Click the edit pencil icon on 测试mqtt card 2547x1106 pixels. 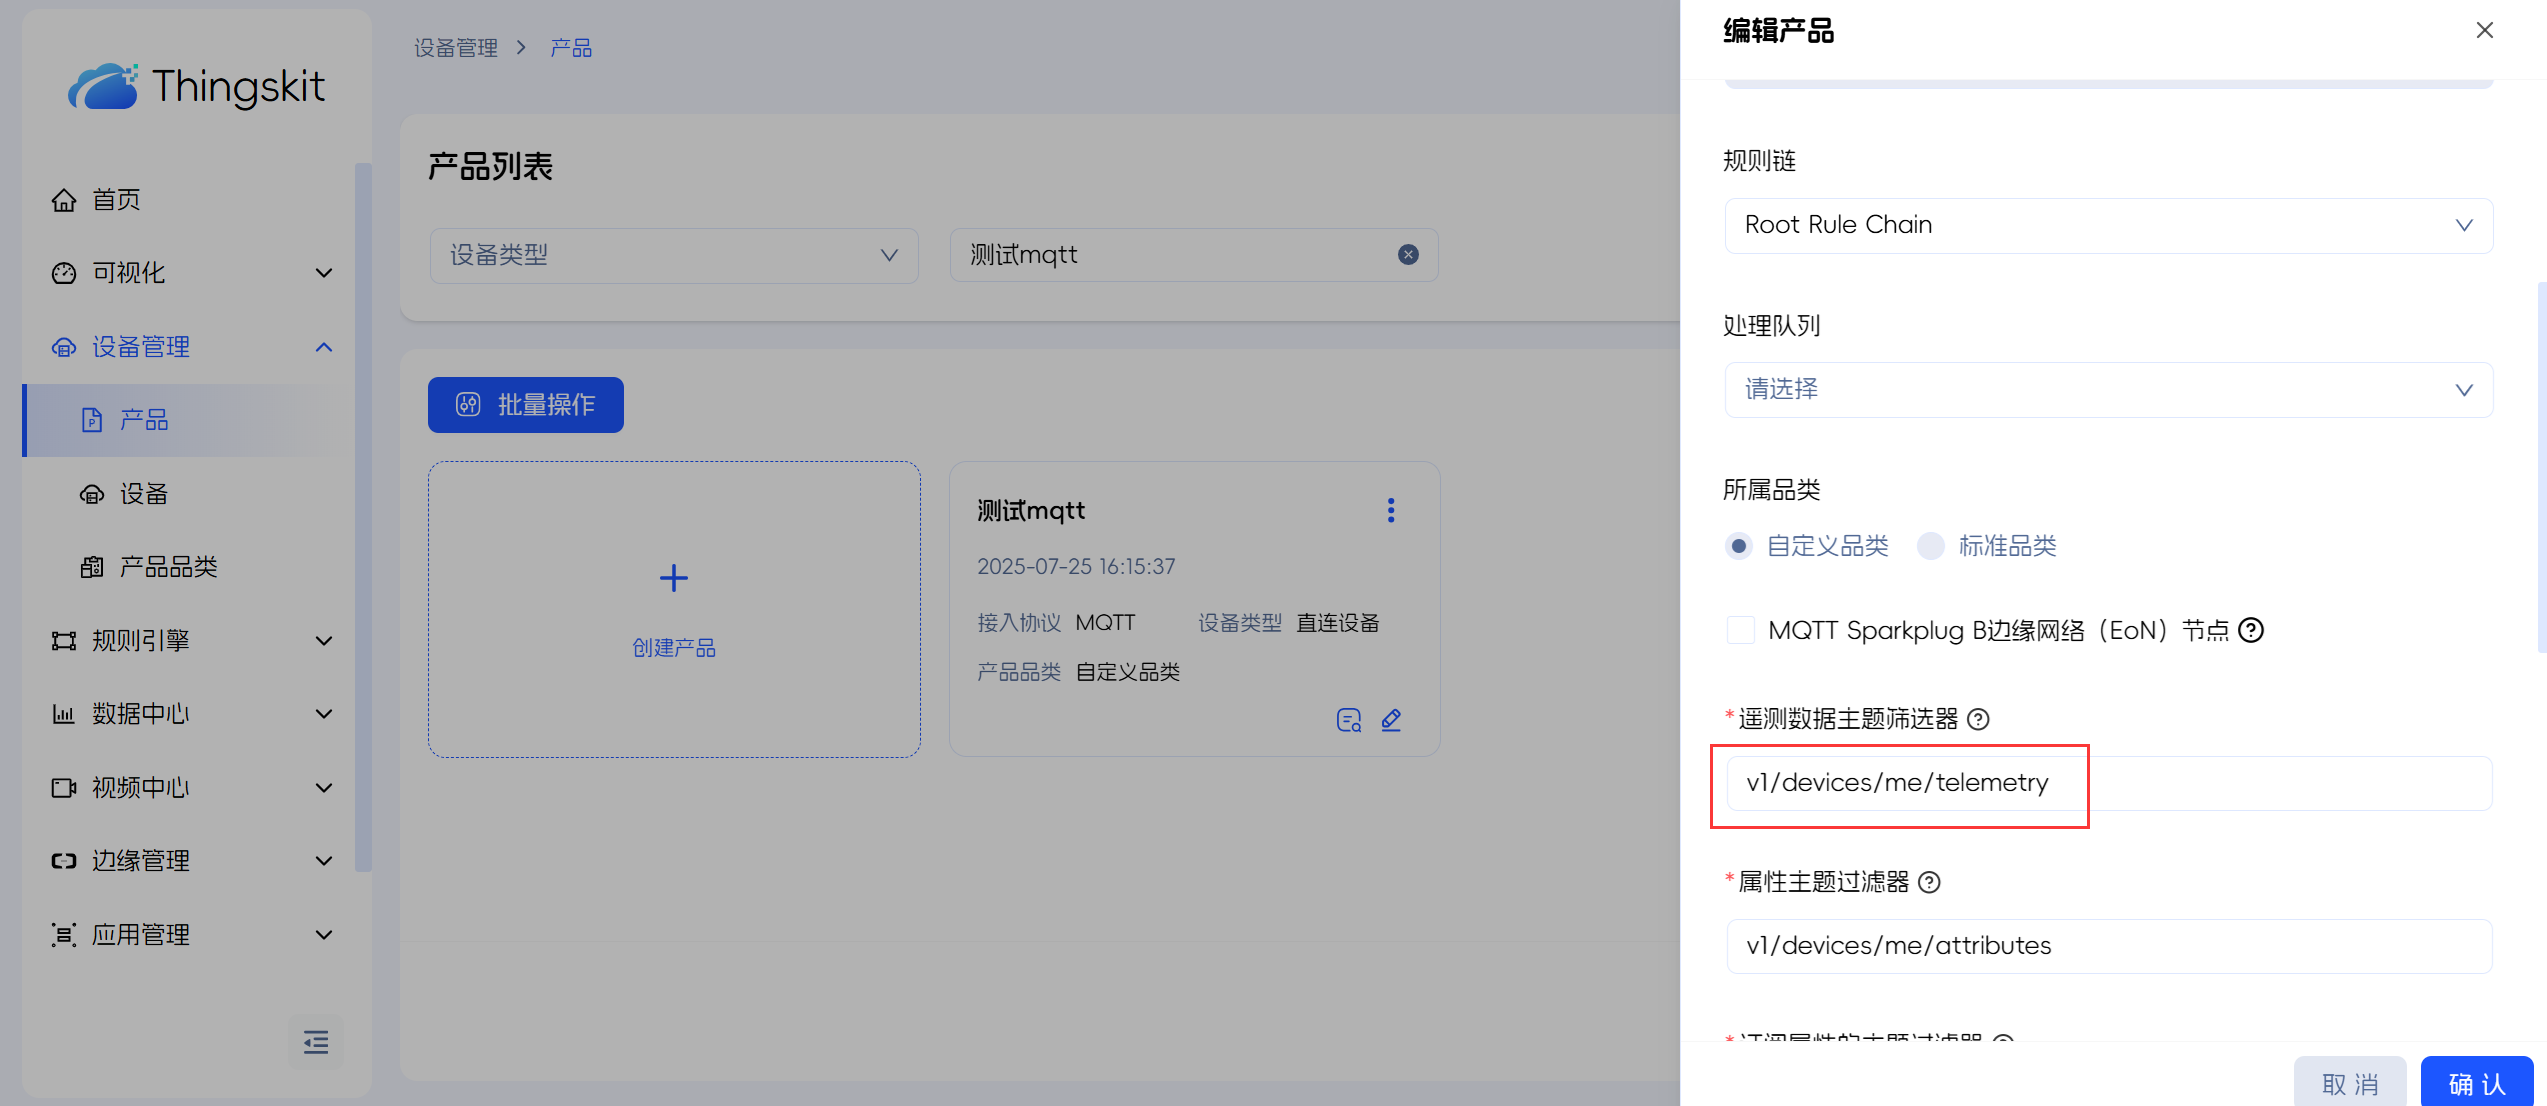1391,720
